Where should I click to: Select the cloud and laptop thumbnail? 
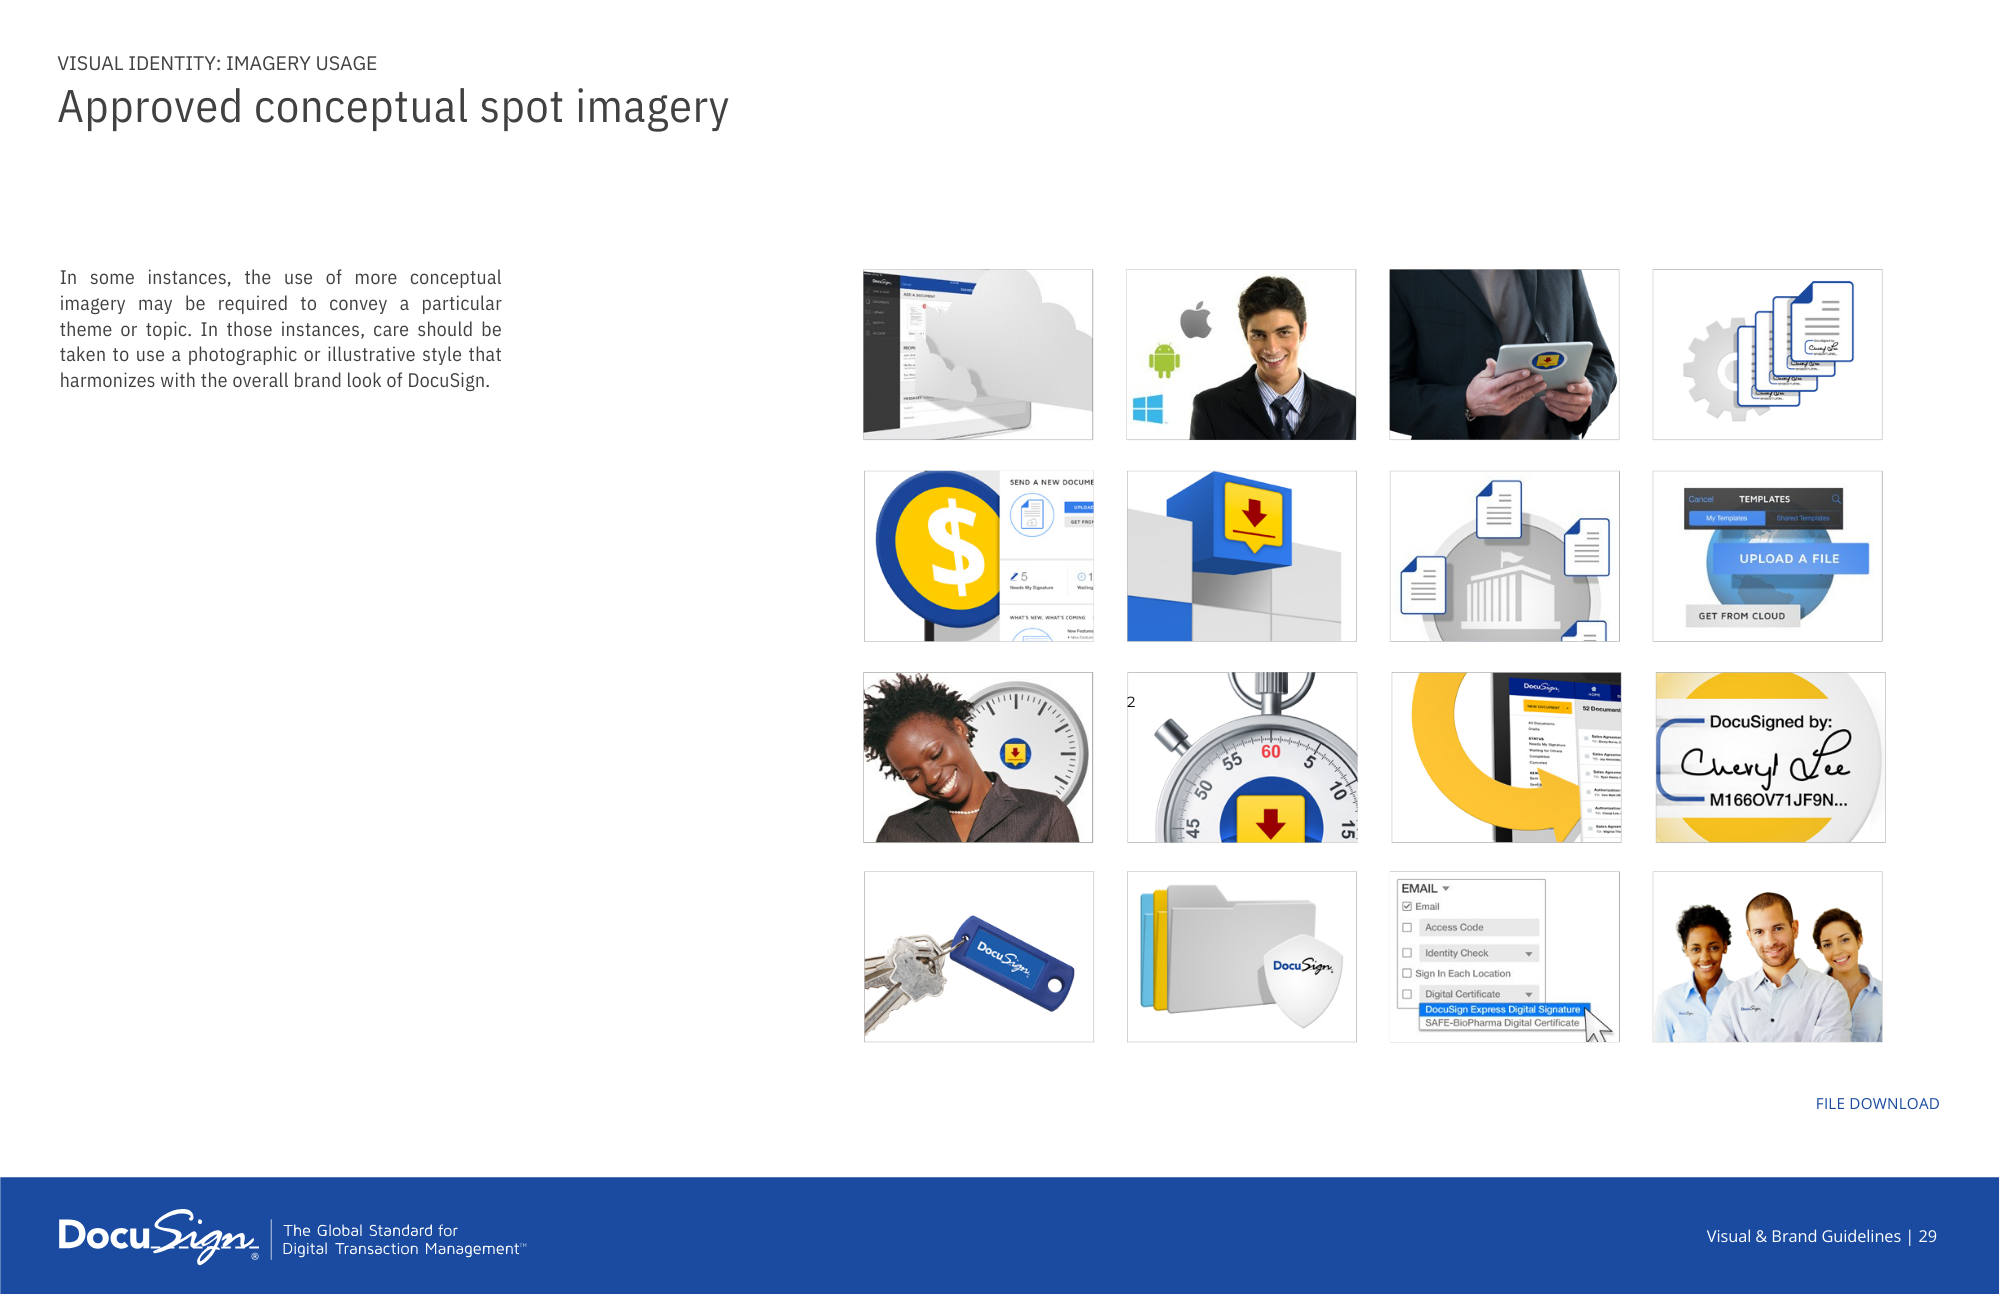tap(978, 354)
